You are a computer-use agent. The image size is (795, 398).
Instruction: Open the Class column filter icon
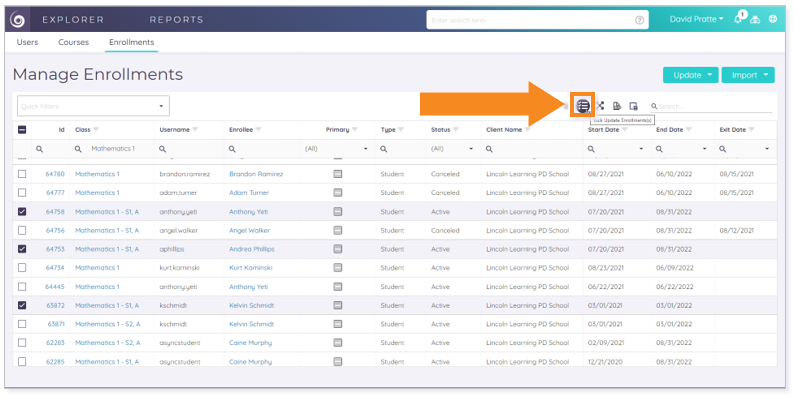96,130
